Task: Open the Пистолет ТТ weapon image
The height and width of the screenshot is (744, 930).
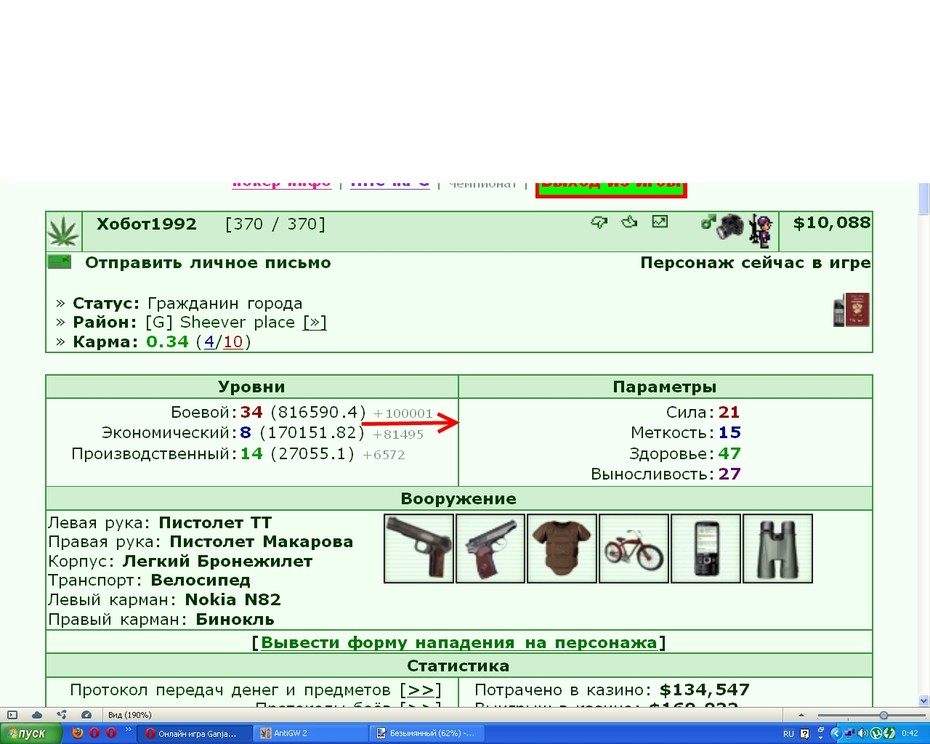Action: pyautogui.click(x=419, y=549)
